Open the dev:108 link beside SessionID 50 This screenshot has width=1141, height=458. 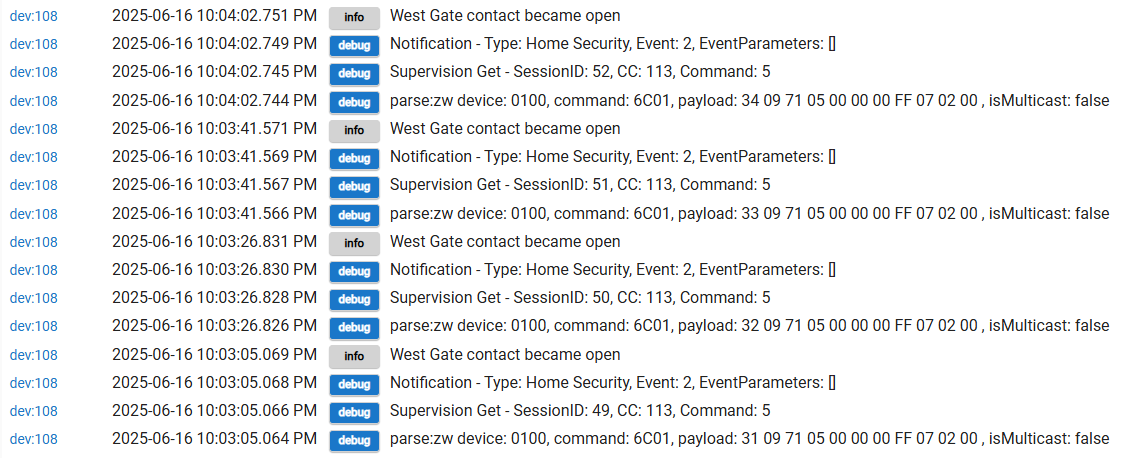34,298
